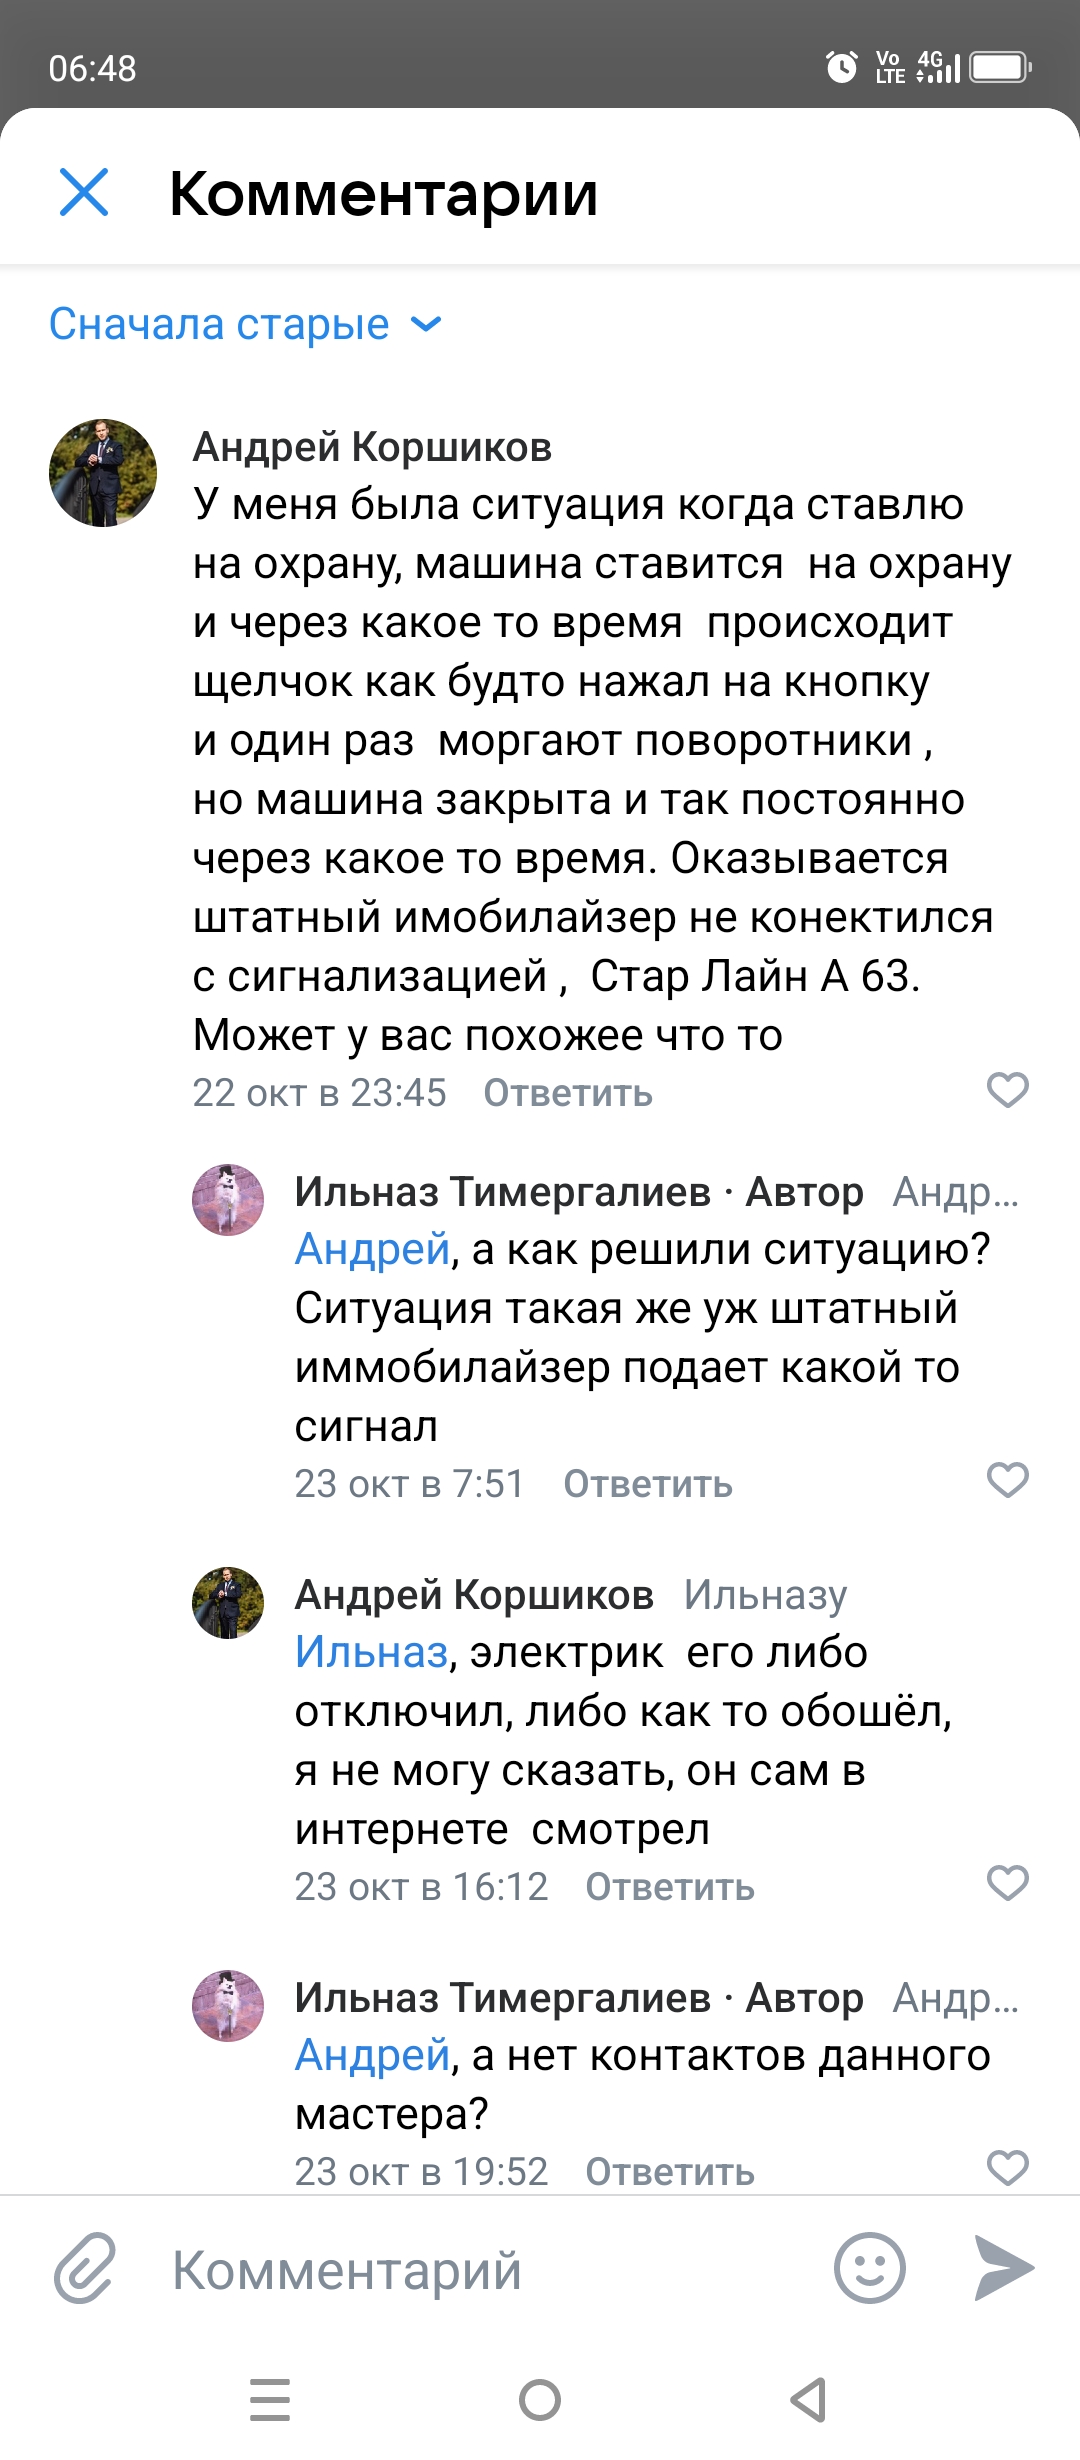The height and width of the screenshot is (2460, 1080).
Task: Tap the paperclip attachment icon
Action: [x=85, y=2268]
